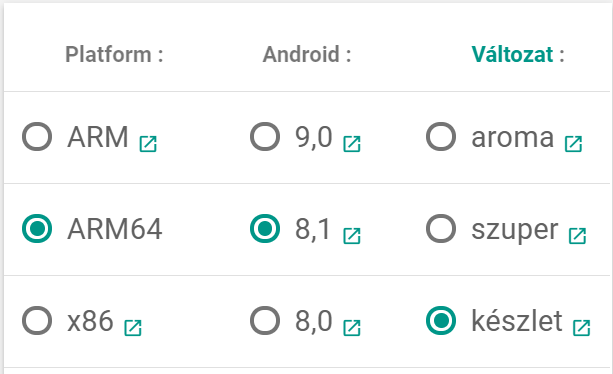Open the external link icon beside 8,1
This screenshot has height=374, width=613.
pyautogui.click(x=352, y=236)
